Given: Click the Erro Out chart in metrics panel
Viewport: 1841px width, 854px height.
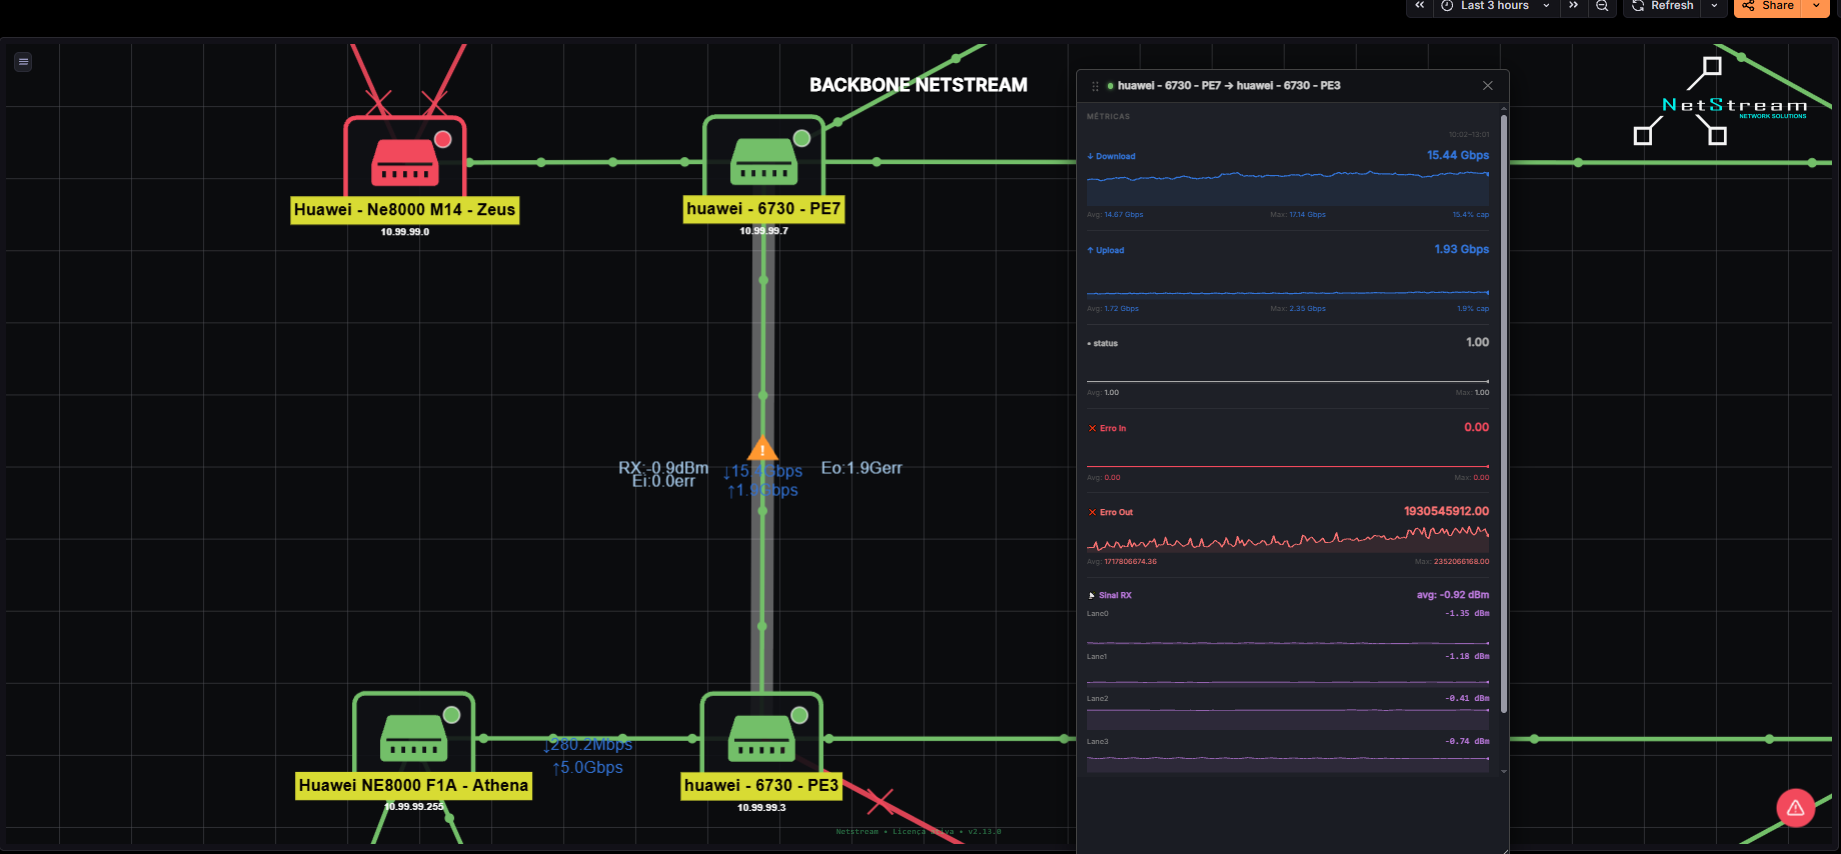Looking at the screenshot, I should pos(1288,539).
